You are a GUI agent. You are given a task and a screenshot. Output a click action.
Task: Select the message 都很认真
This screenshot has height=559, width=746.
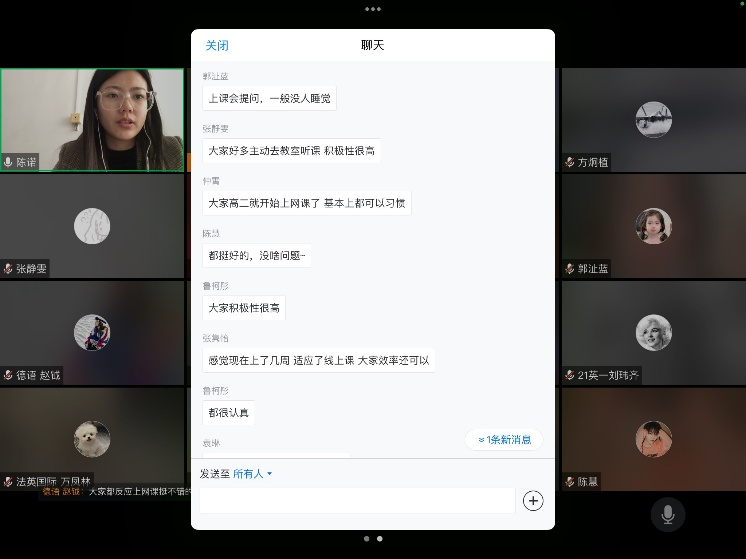click(228, 412)
